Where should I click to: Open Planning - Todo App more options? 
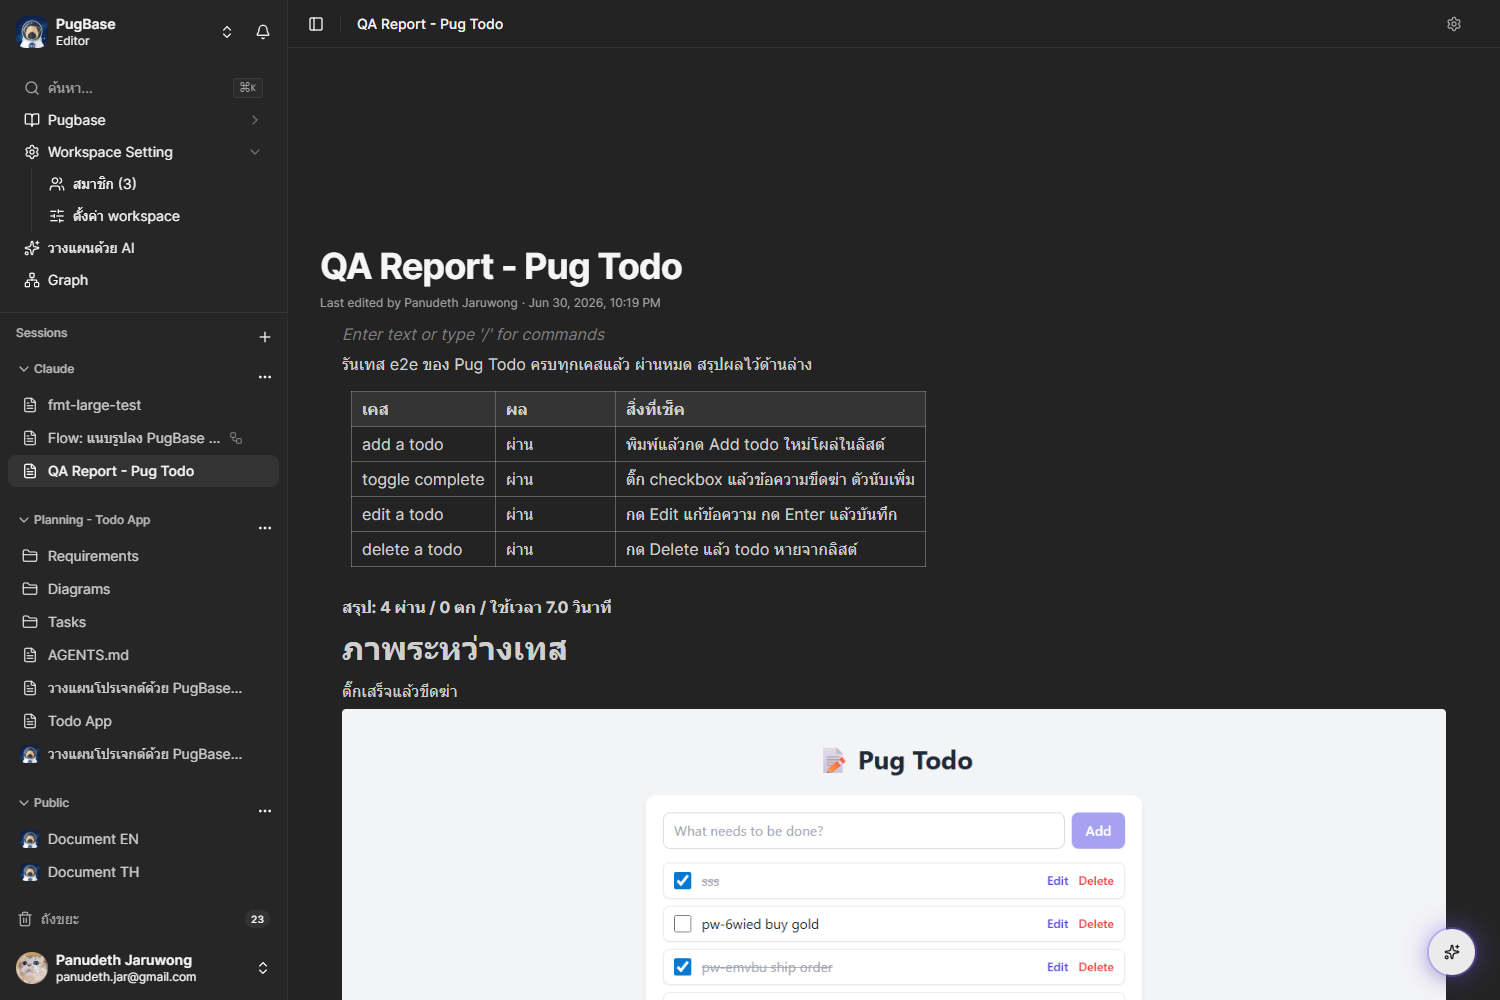click(x=265, y=528)
